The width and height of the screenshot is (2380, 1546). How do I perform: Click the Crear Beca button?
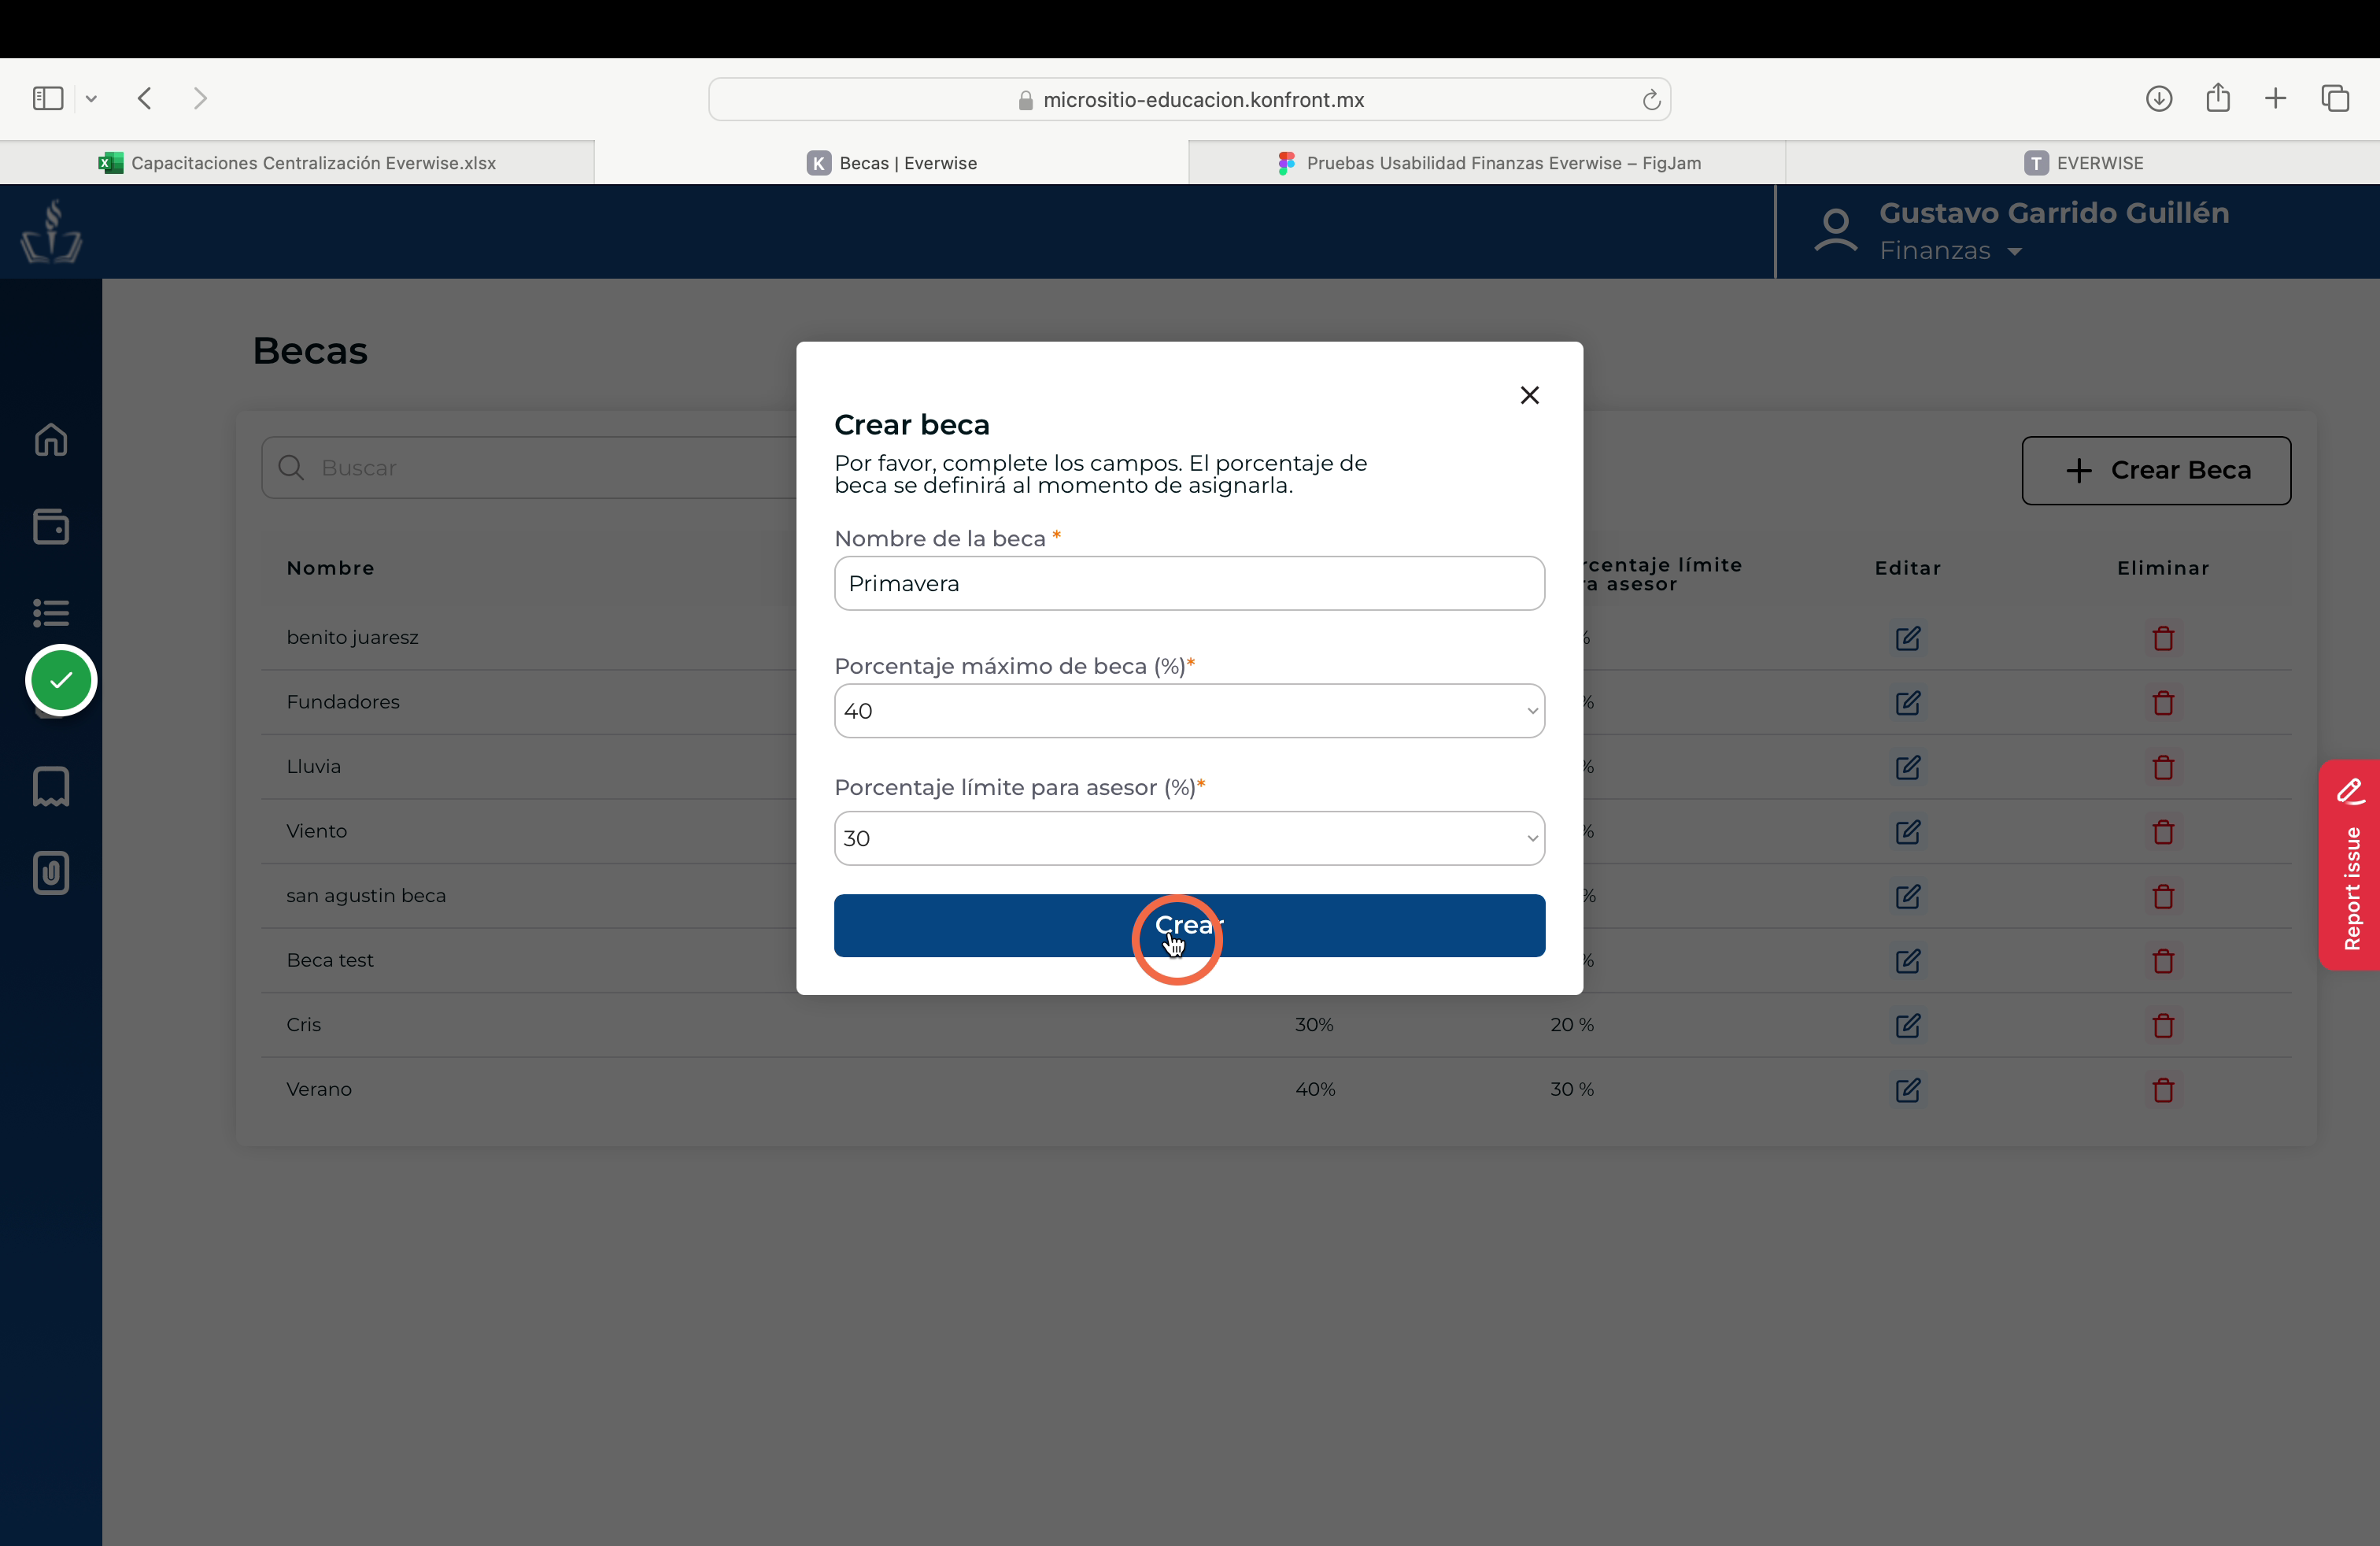click(x=2156, y=470)
